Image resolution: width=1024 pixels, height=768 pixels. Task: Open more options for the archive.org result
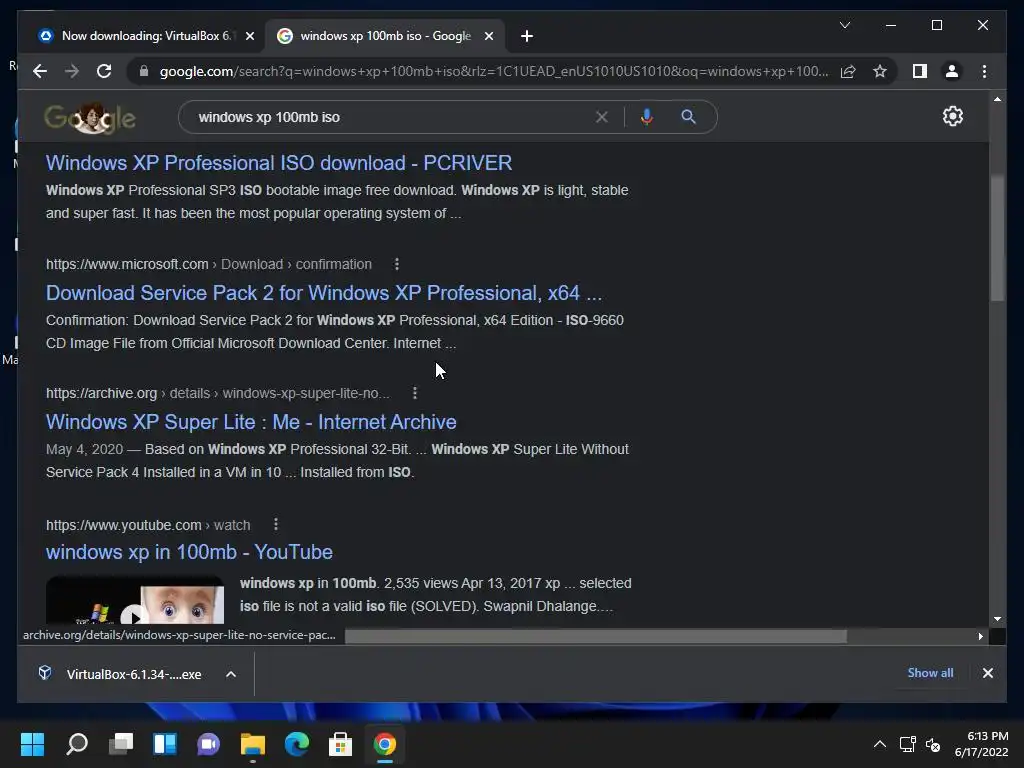[x=415, y=393]
